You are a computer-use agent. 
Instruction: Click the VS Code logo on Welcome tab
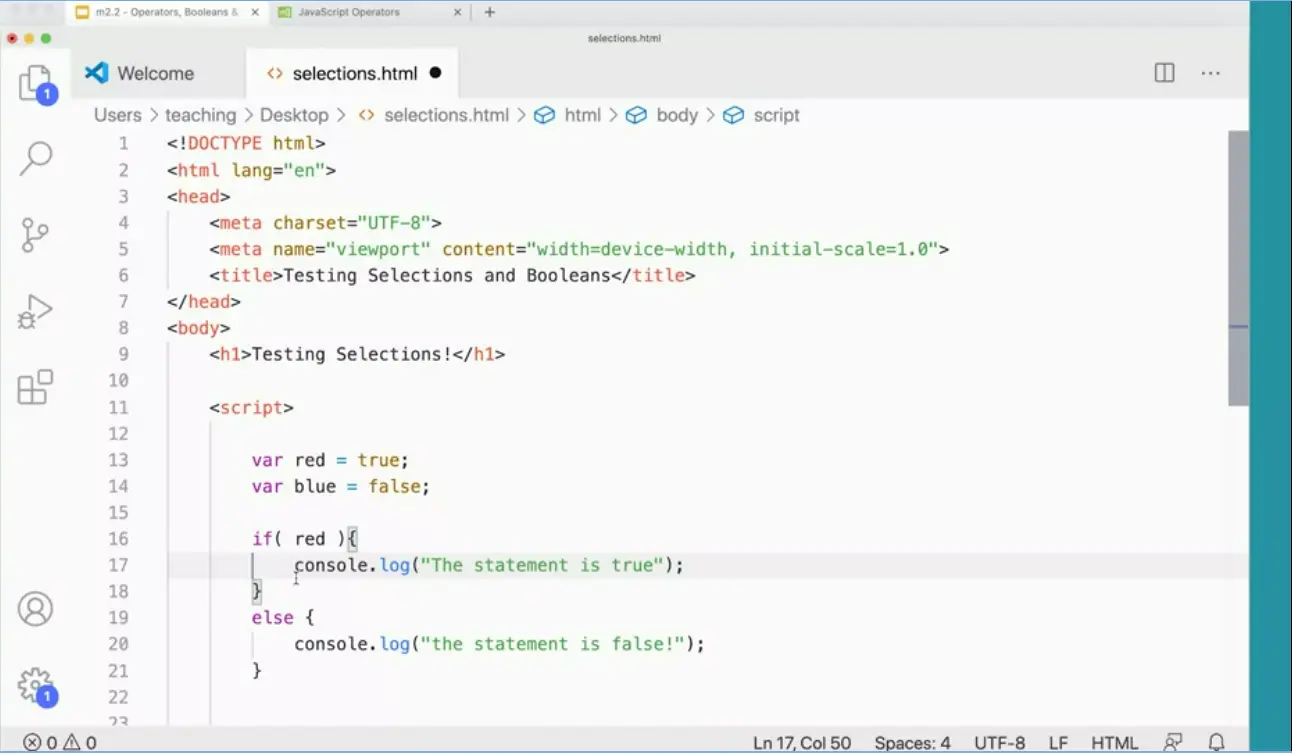pos(96,73)
